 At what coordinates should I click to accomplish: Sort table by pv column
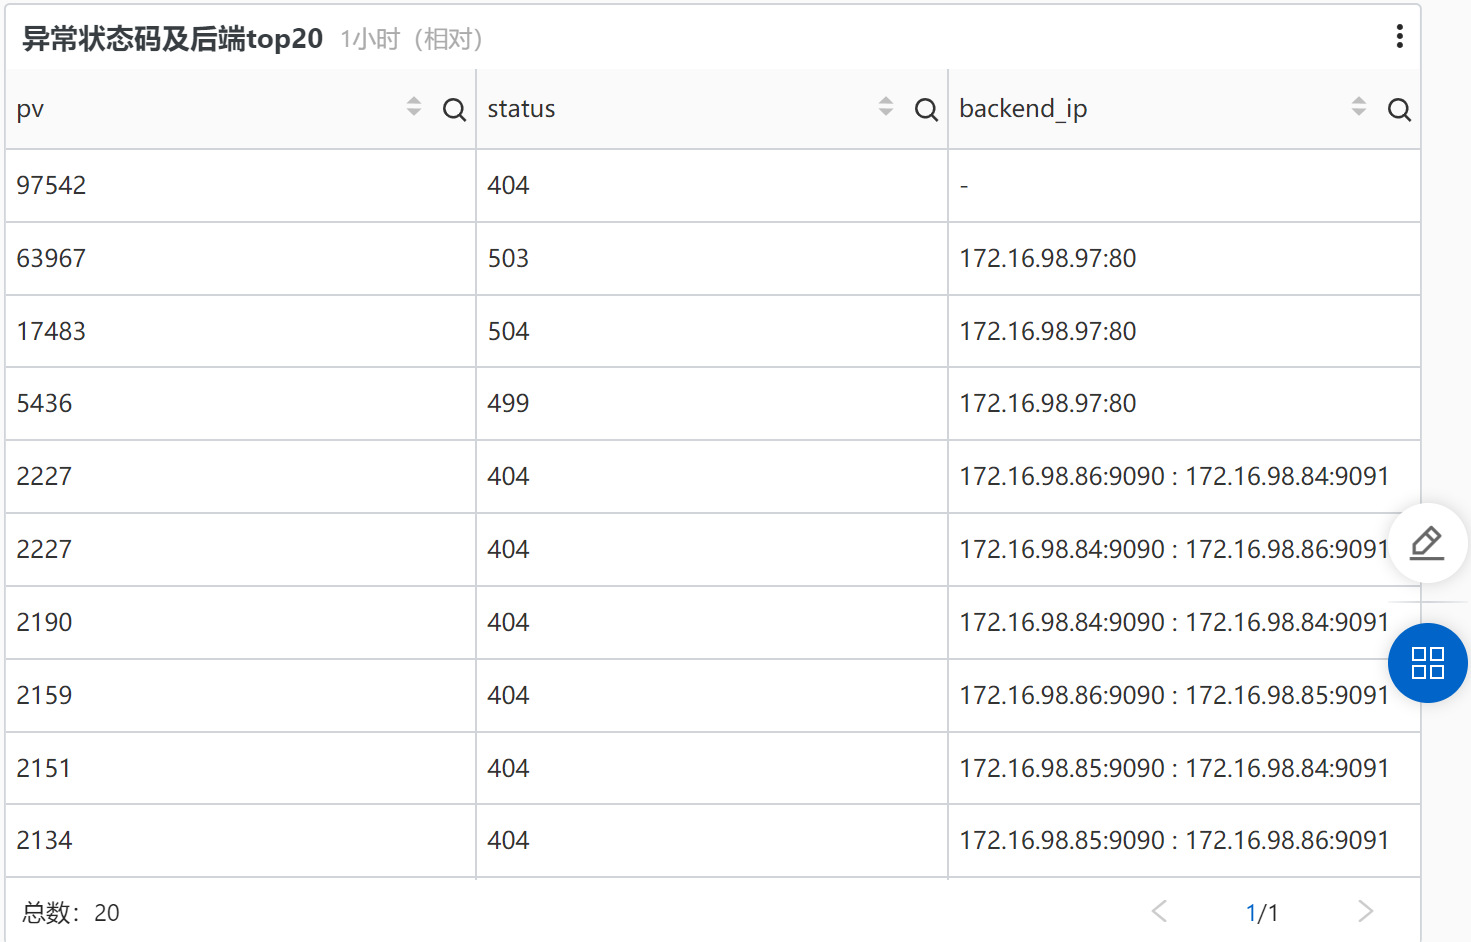pos(414,107)
